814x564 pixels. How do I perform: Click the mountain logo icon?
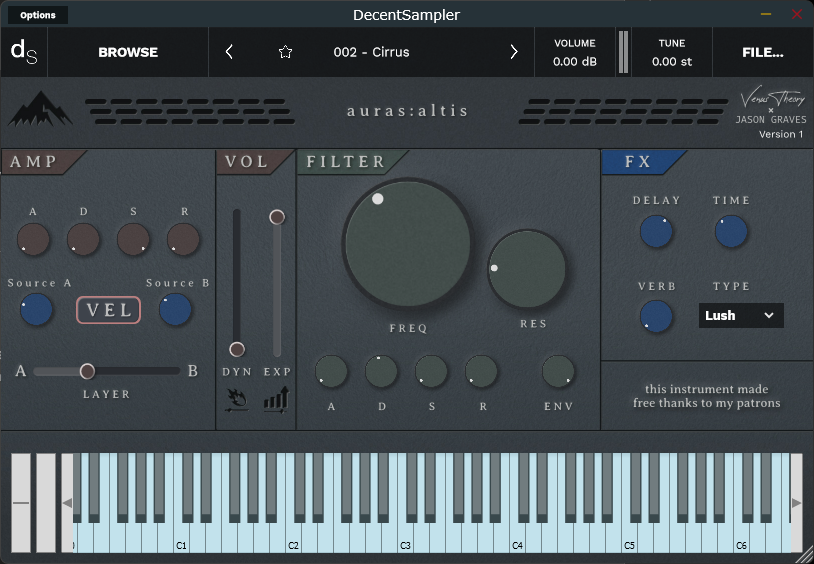40,109
